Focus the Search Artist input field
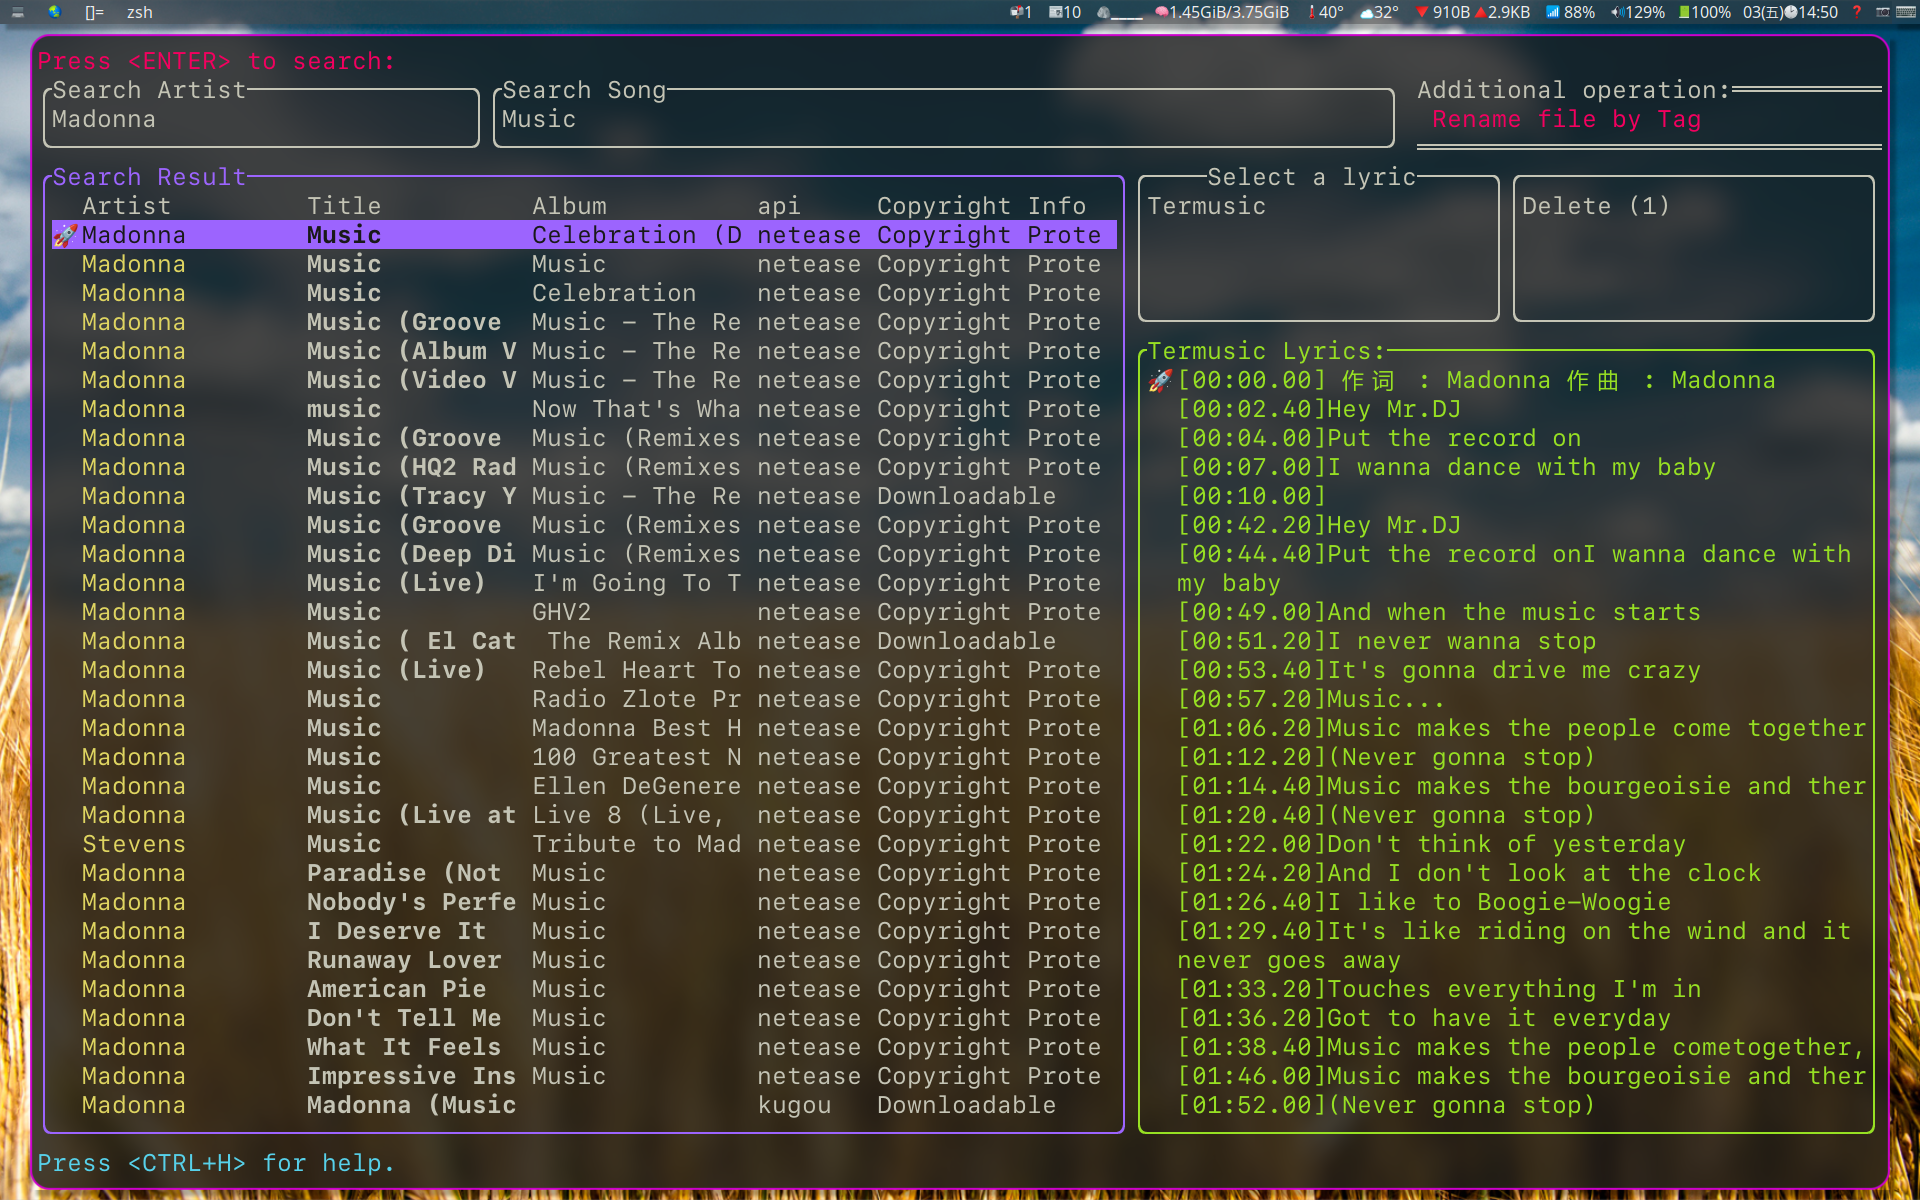 tap(260, 120)
